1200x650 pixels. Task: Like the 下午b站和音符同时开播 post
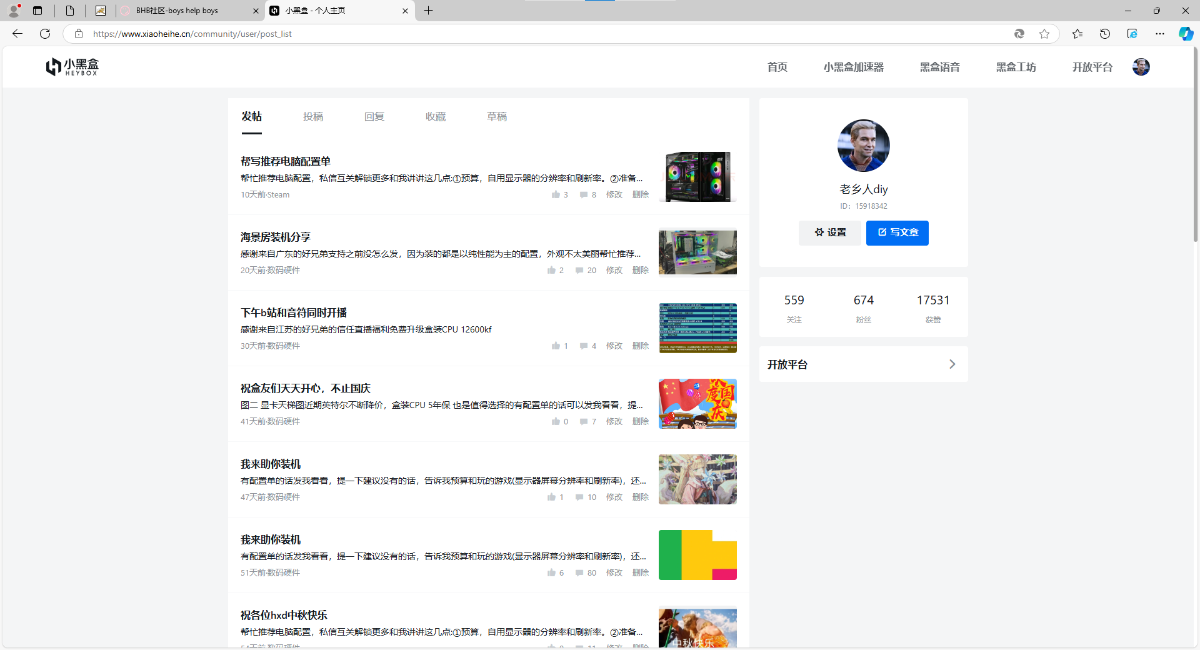(555, 346)
